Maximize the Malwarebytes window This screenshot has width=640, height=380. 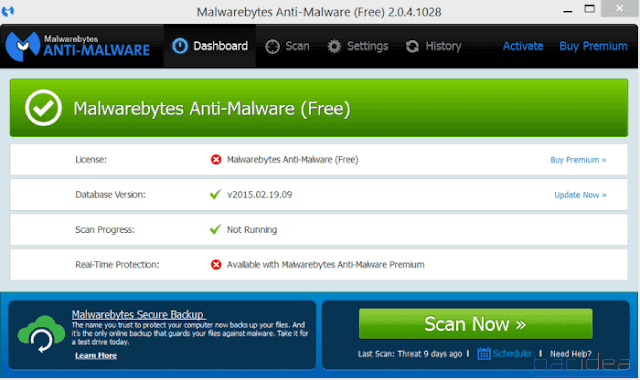tap(589, 9)
